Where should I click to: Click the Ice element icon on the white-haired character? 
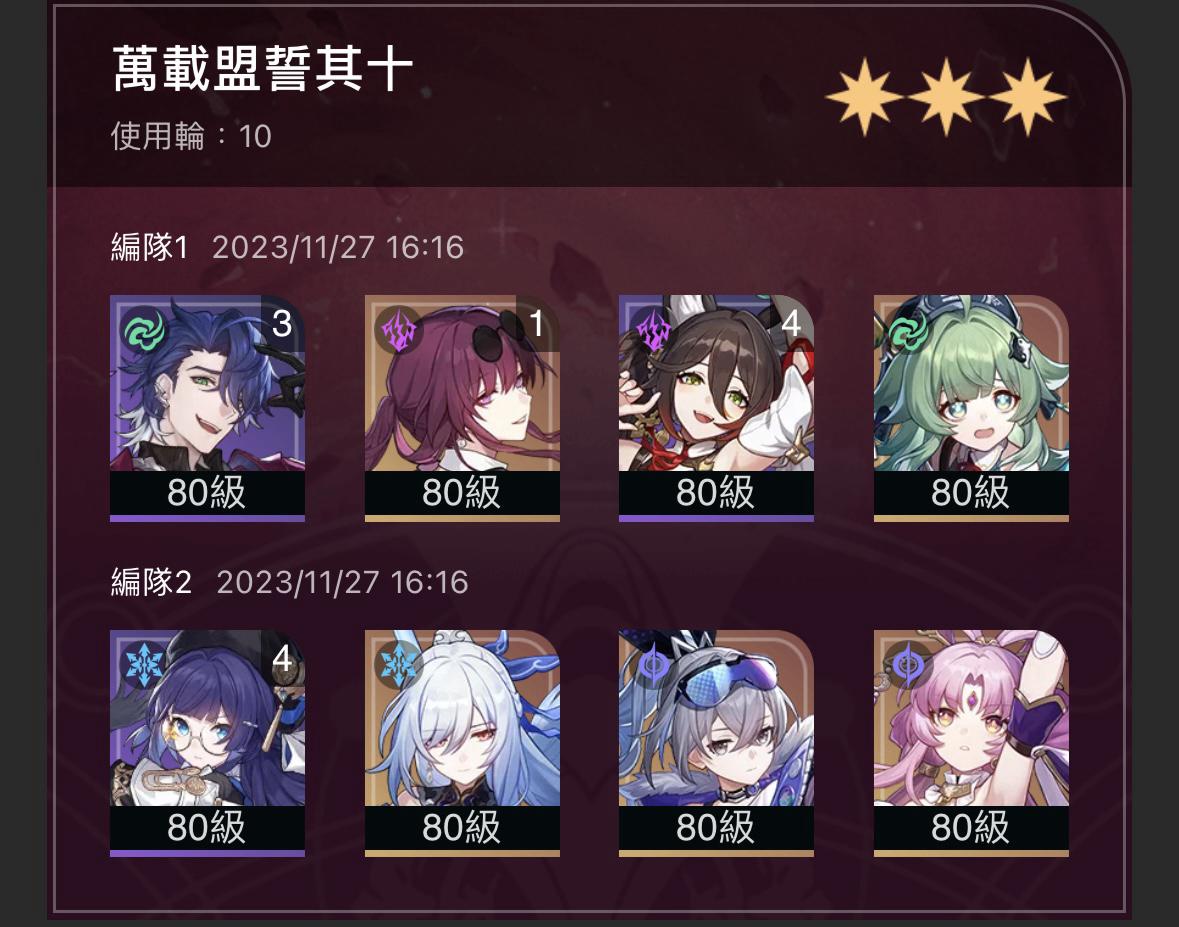398,665
